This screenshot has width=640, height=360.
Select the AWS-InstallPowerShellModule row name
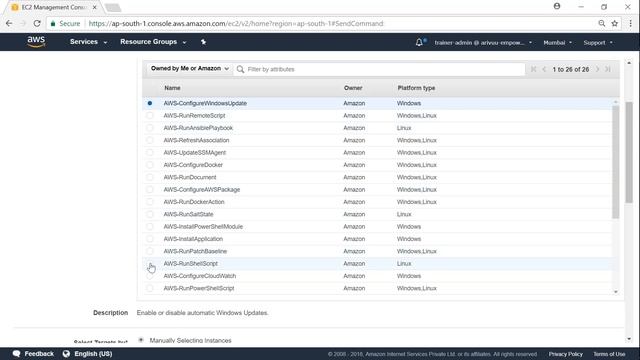(x=203, y=227)
